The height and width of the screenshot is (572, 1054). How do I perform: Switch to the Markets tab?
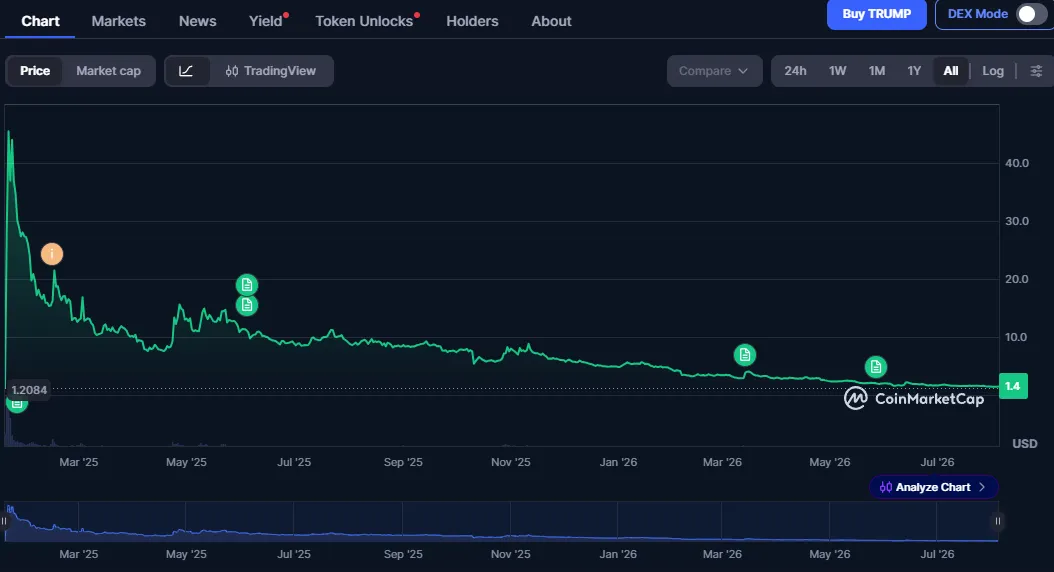[118, 21]
